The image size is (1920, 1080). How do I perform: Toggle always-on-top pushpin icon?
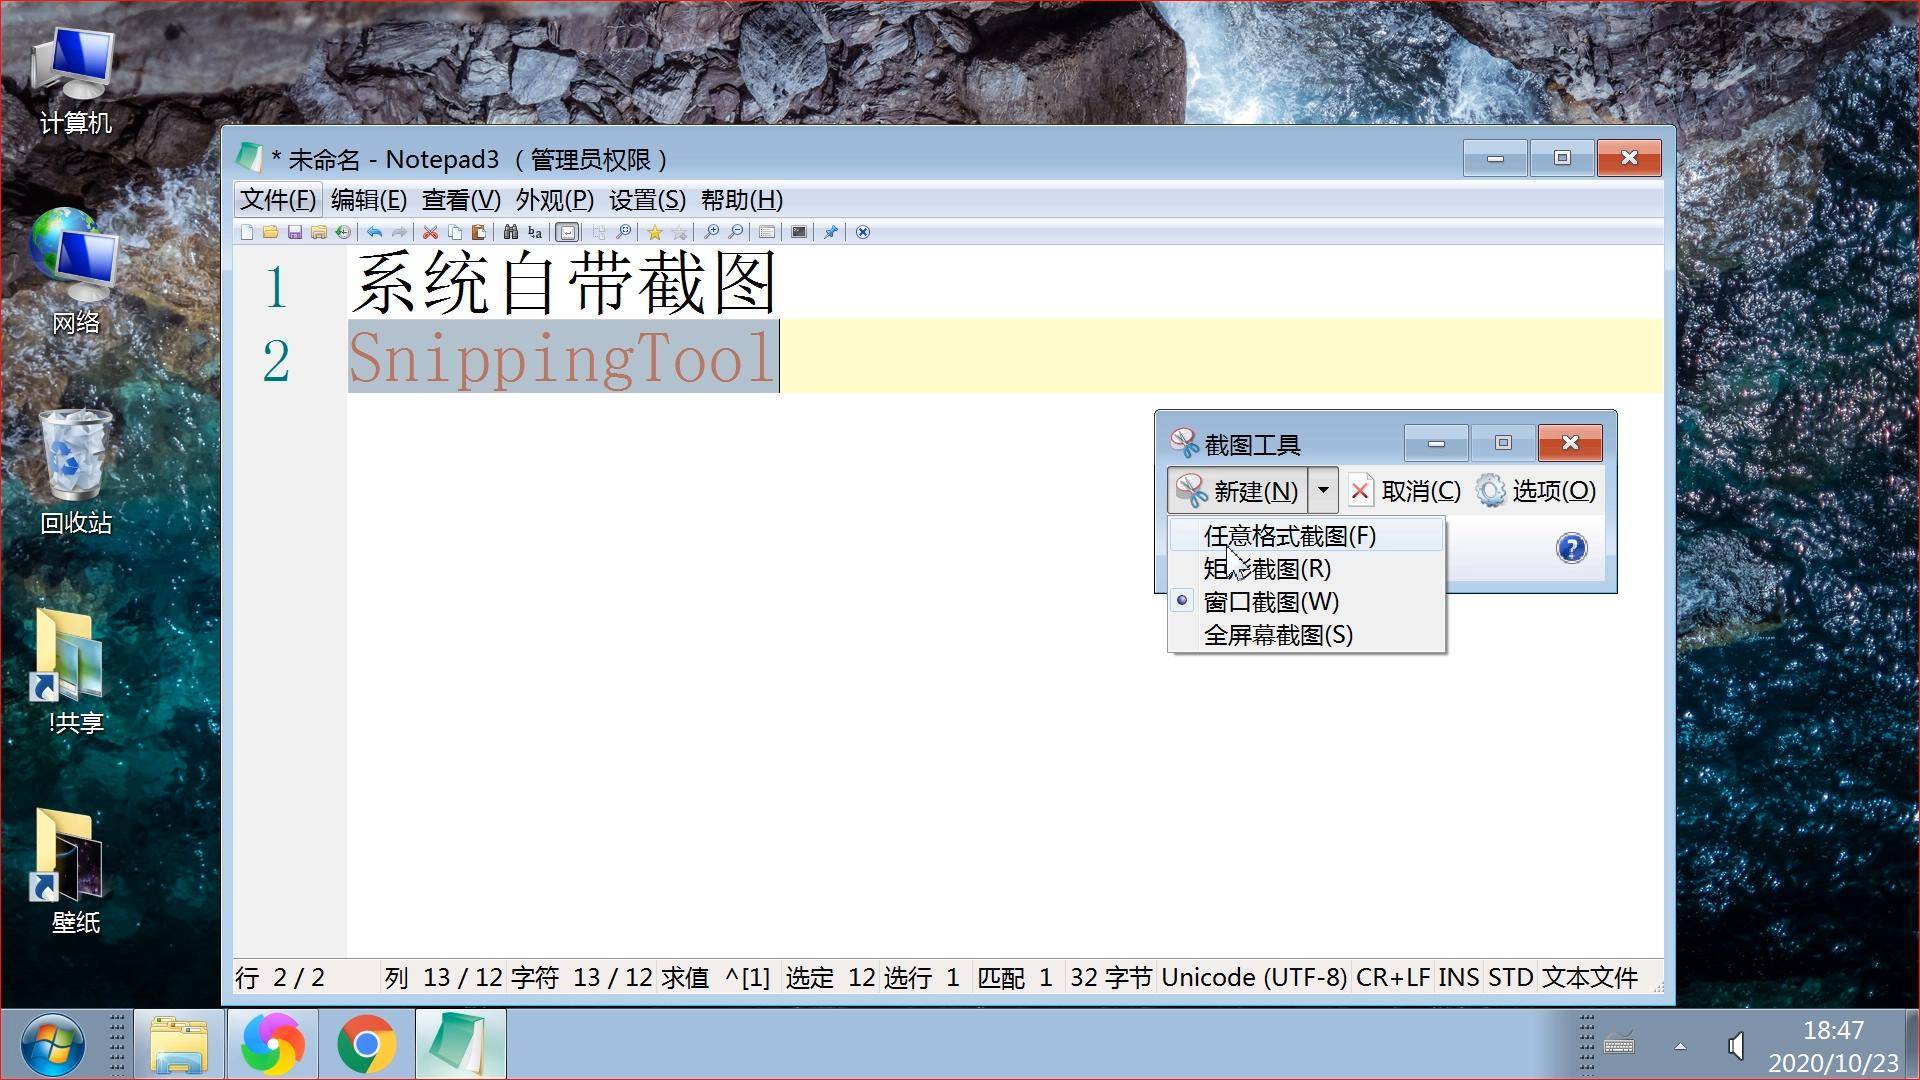(830, 232)
